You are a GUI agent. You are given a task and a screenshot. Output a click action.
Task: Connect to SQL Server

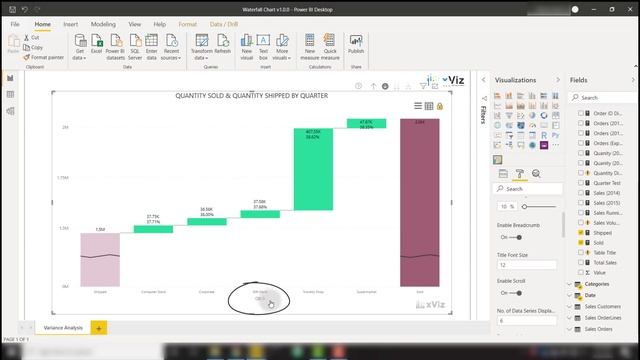pos(135,47)
